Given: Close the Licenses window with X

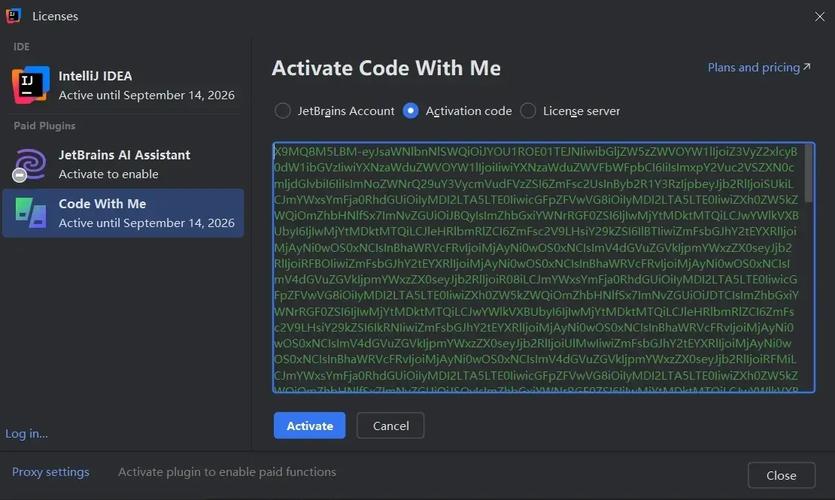Looking at the screenshot, I should point(820,16).
